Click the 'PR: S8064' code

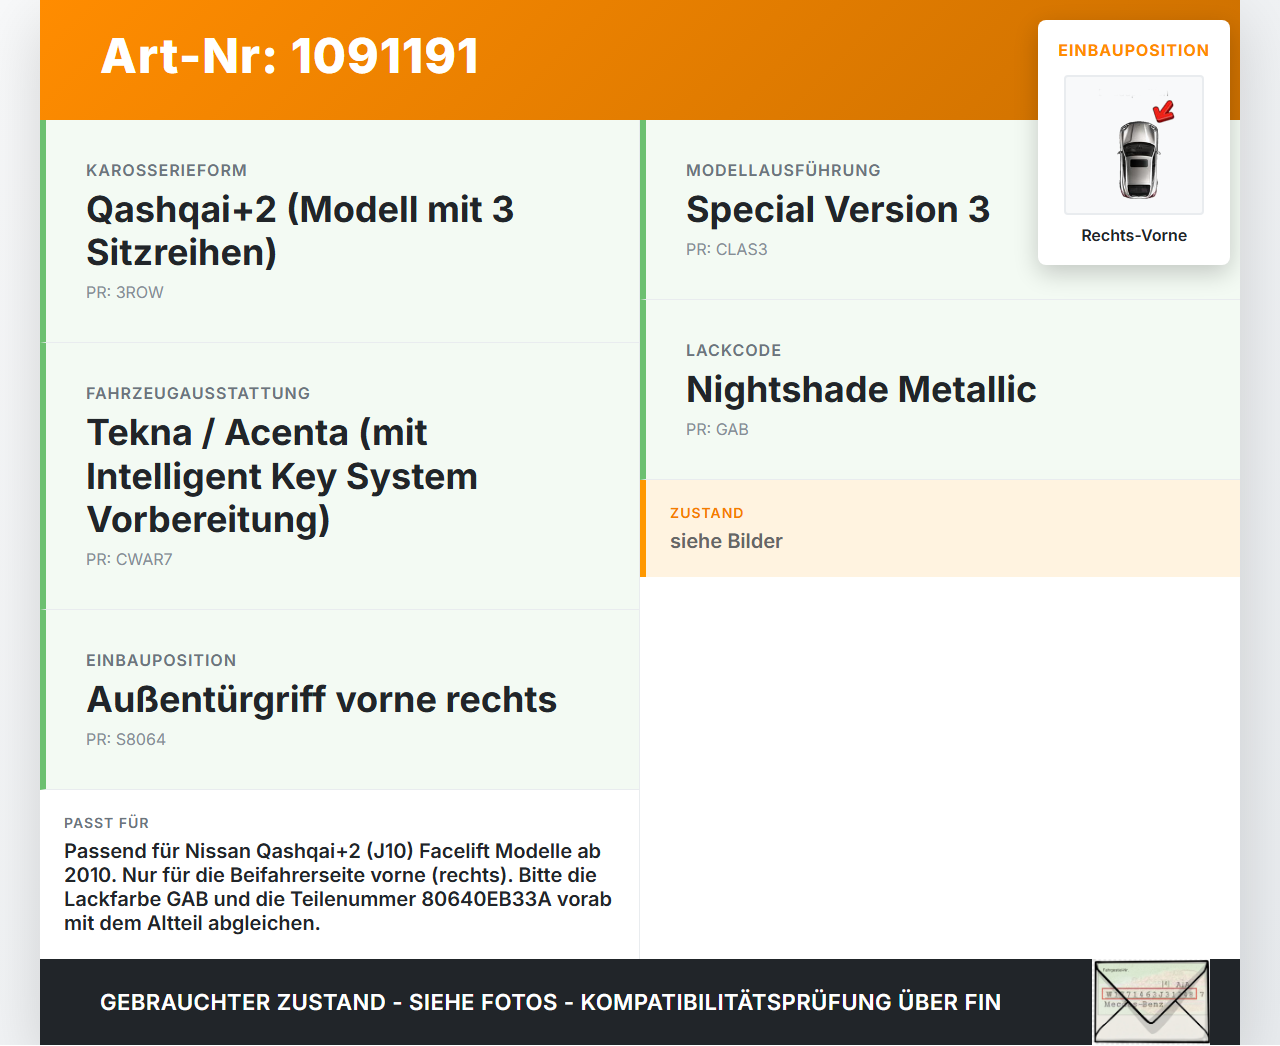click(x=126, y=739)
